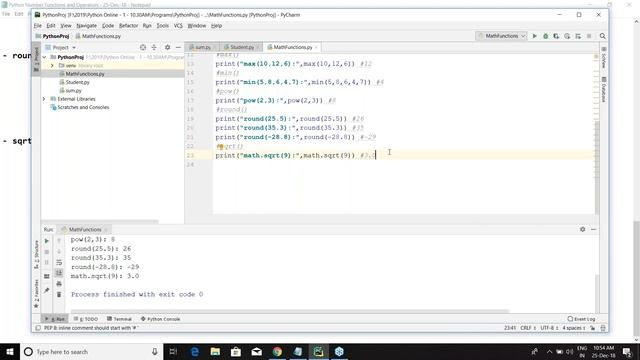Image resolution: width=640 pixels, height=360 pixels.
Task: Click the Windows taskbar search box
Action: [x=91, y=351]
